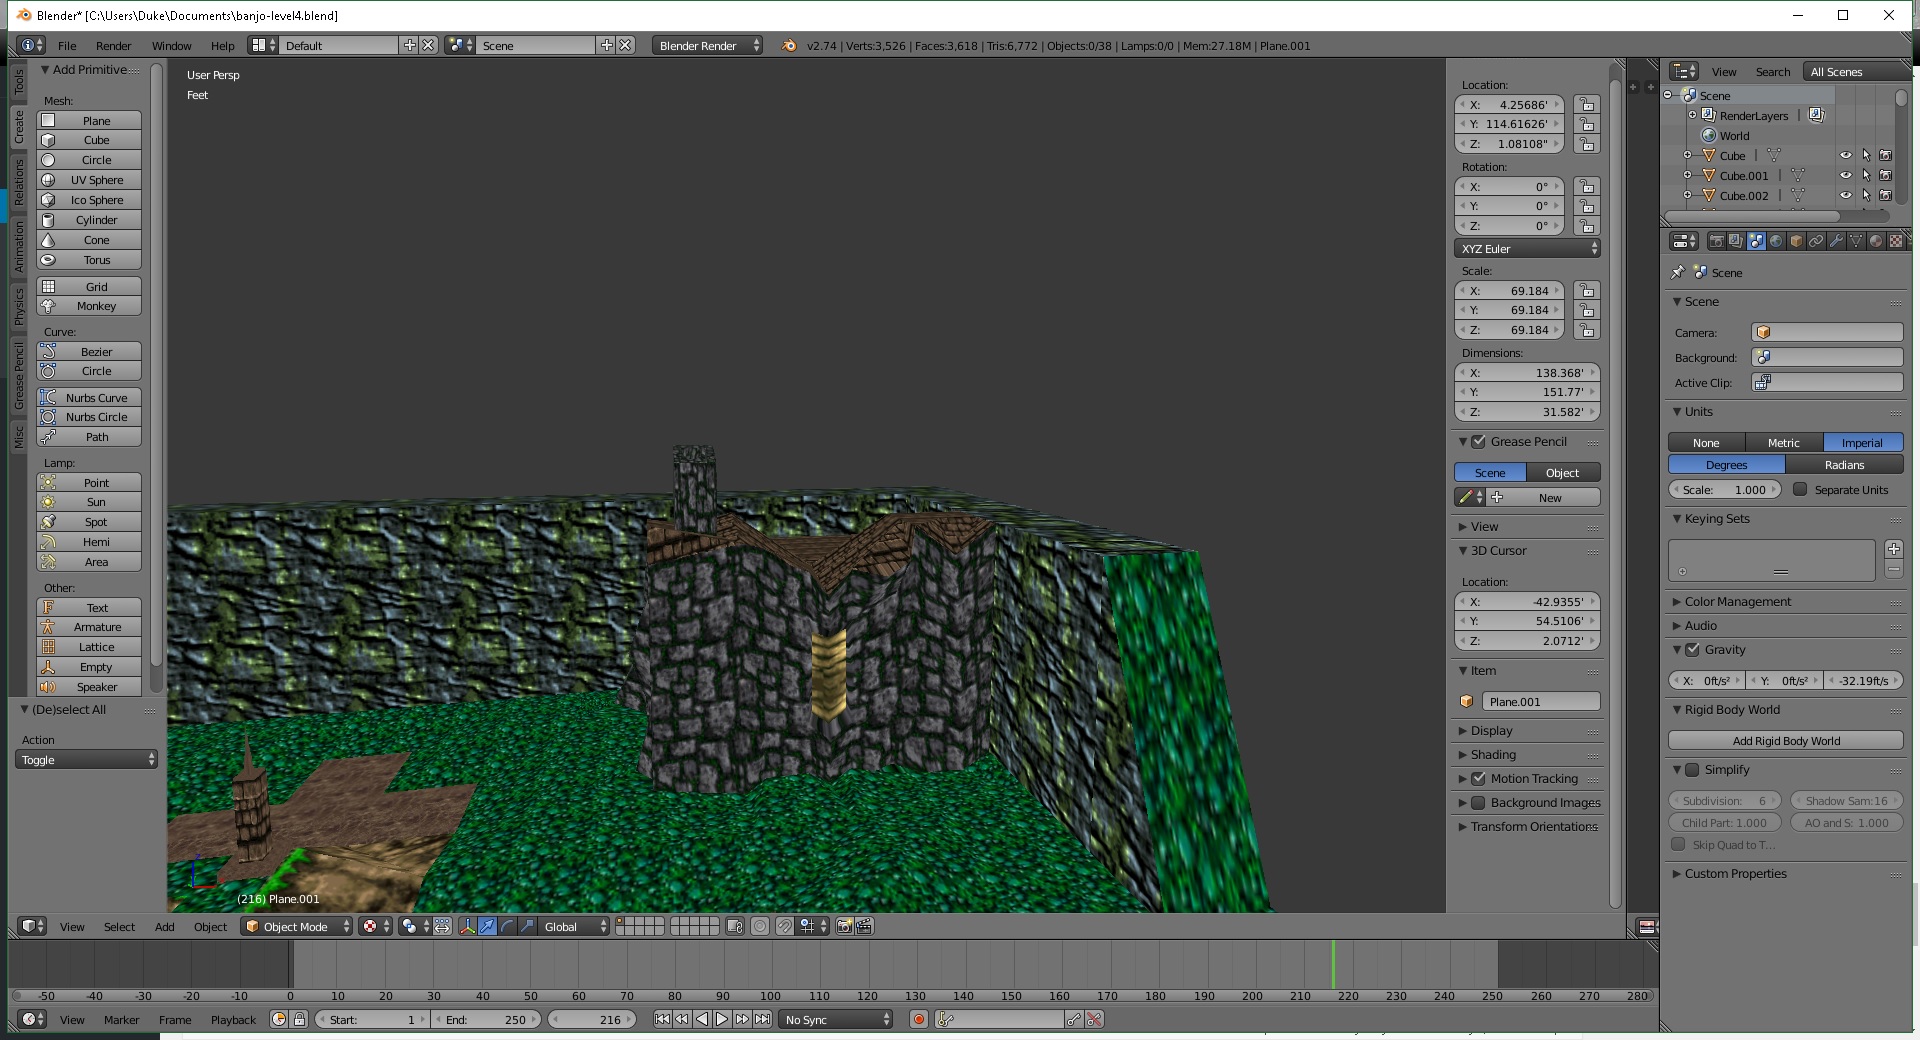Open the Modifiers wrench tab
Image resolution: width=1920 pixels, height=1040 pixels.
(x=1836, y=241)
